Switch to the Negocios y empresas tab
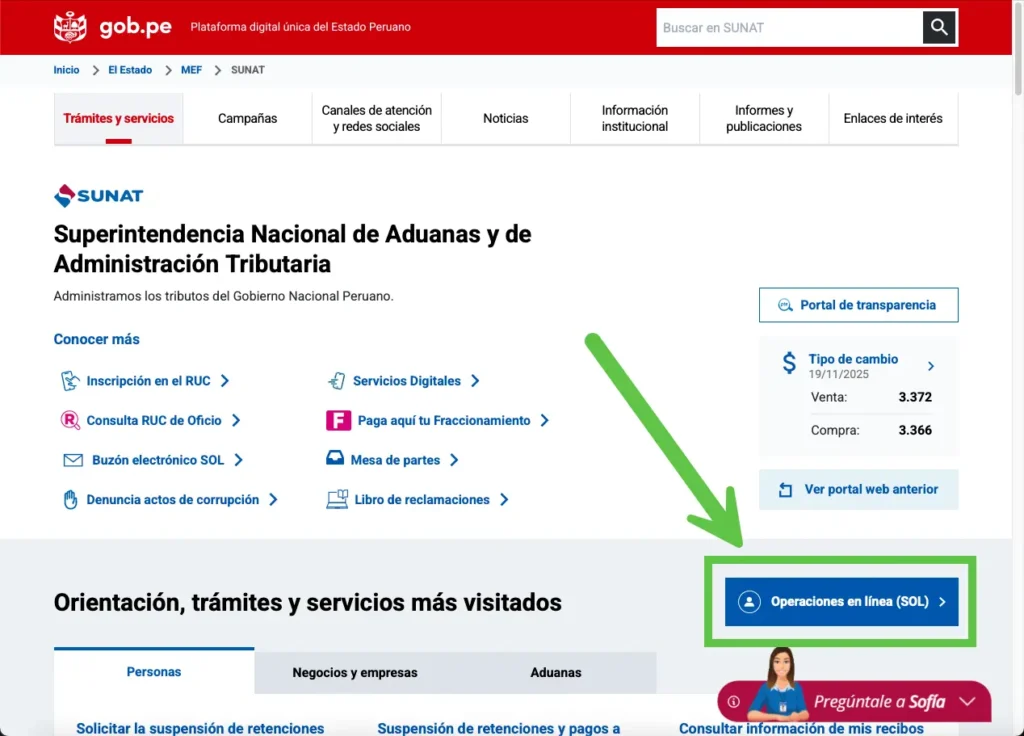Screen dimensions: 1024x736 click(355, 672)
